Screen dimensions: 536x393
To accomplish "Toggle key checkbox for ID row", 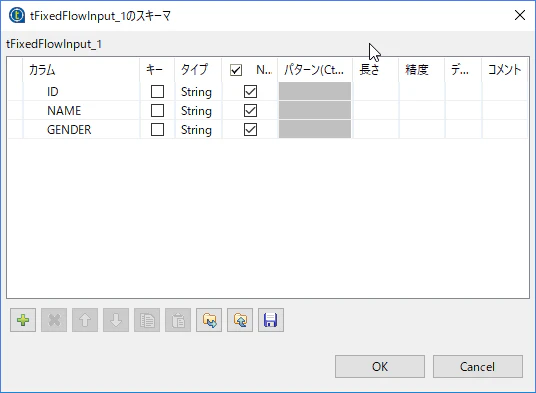I will (157, 92).
